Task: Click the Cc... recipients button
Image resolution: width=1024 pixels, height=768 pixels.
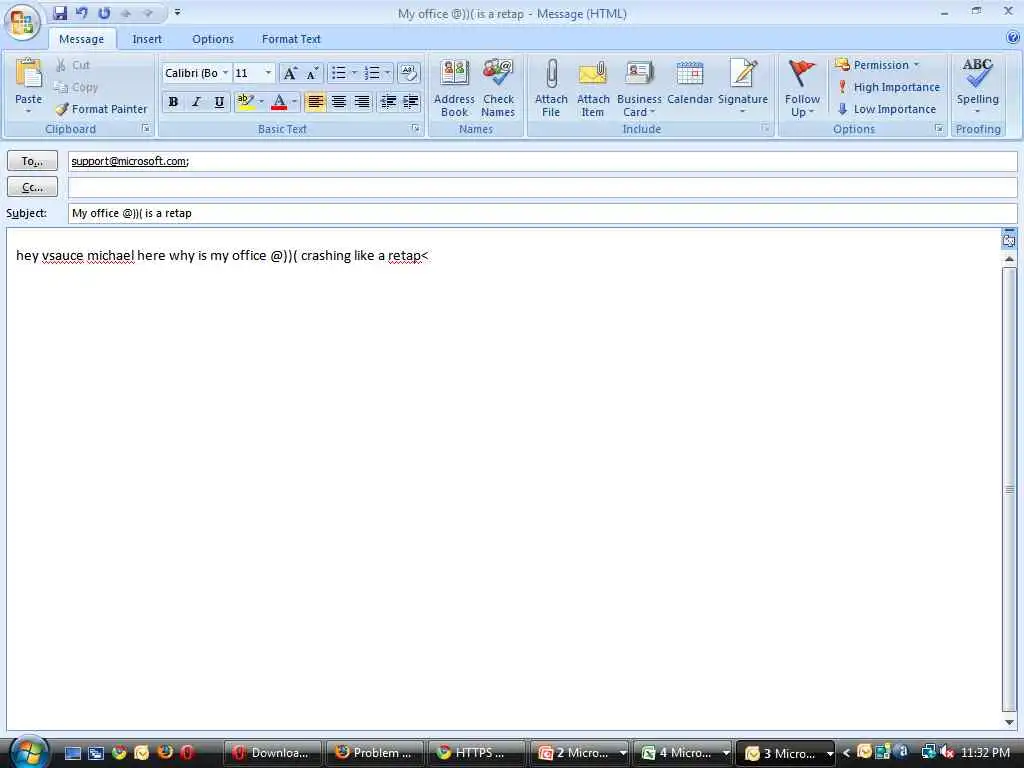Action: [x=33, y=187]
